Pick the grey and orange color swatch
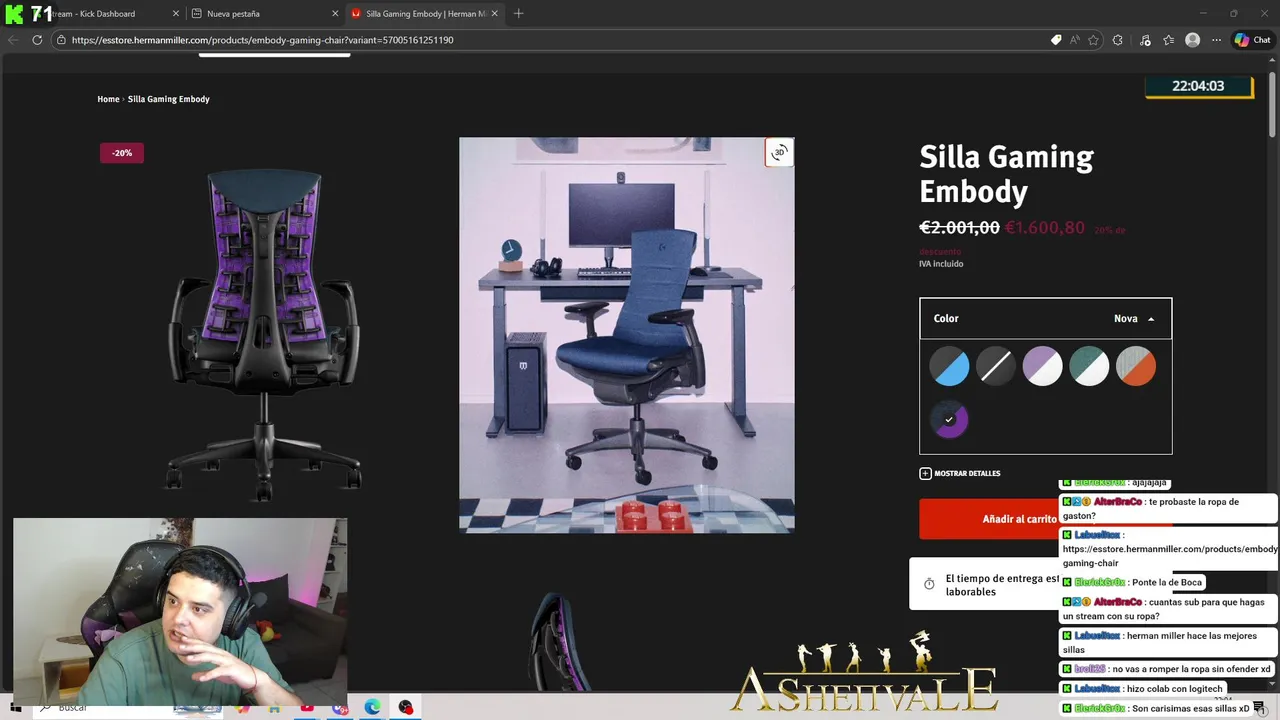This screenshot has height=720, width=1280. [1135, 366]
